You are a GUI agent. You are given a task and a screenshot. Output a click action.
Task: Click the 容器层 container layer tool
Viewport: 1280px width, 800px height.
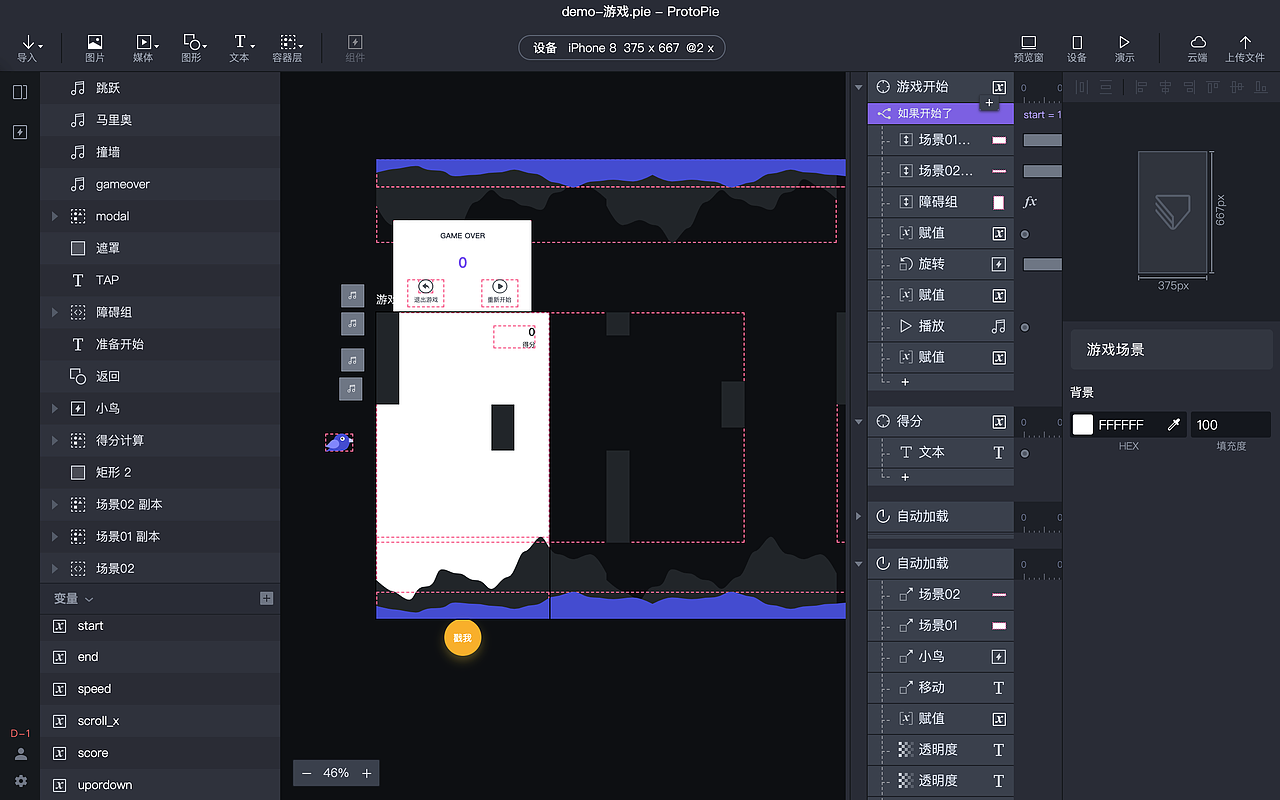(x=287, y=47)
